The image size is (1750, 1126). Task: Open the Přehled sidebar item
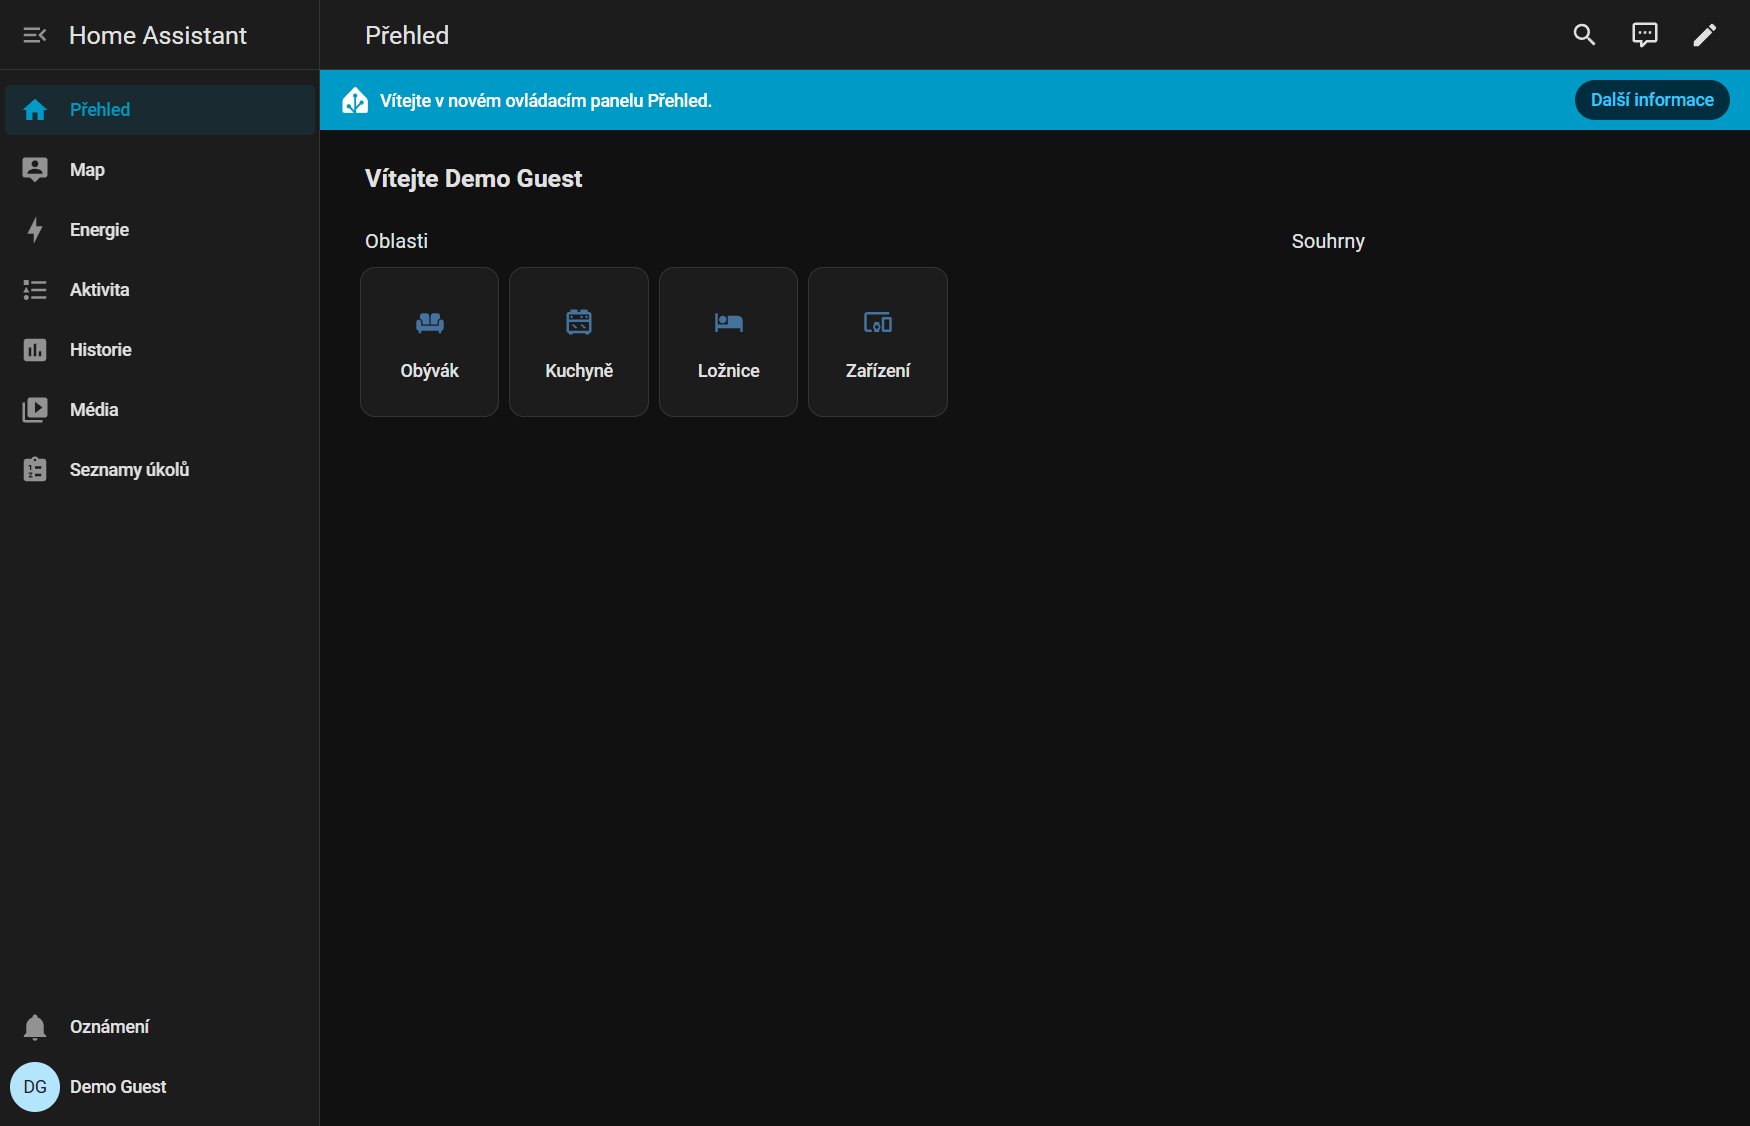[x=160, y=110]
